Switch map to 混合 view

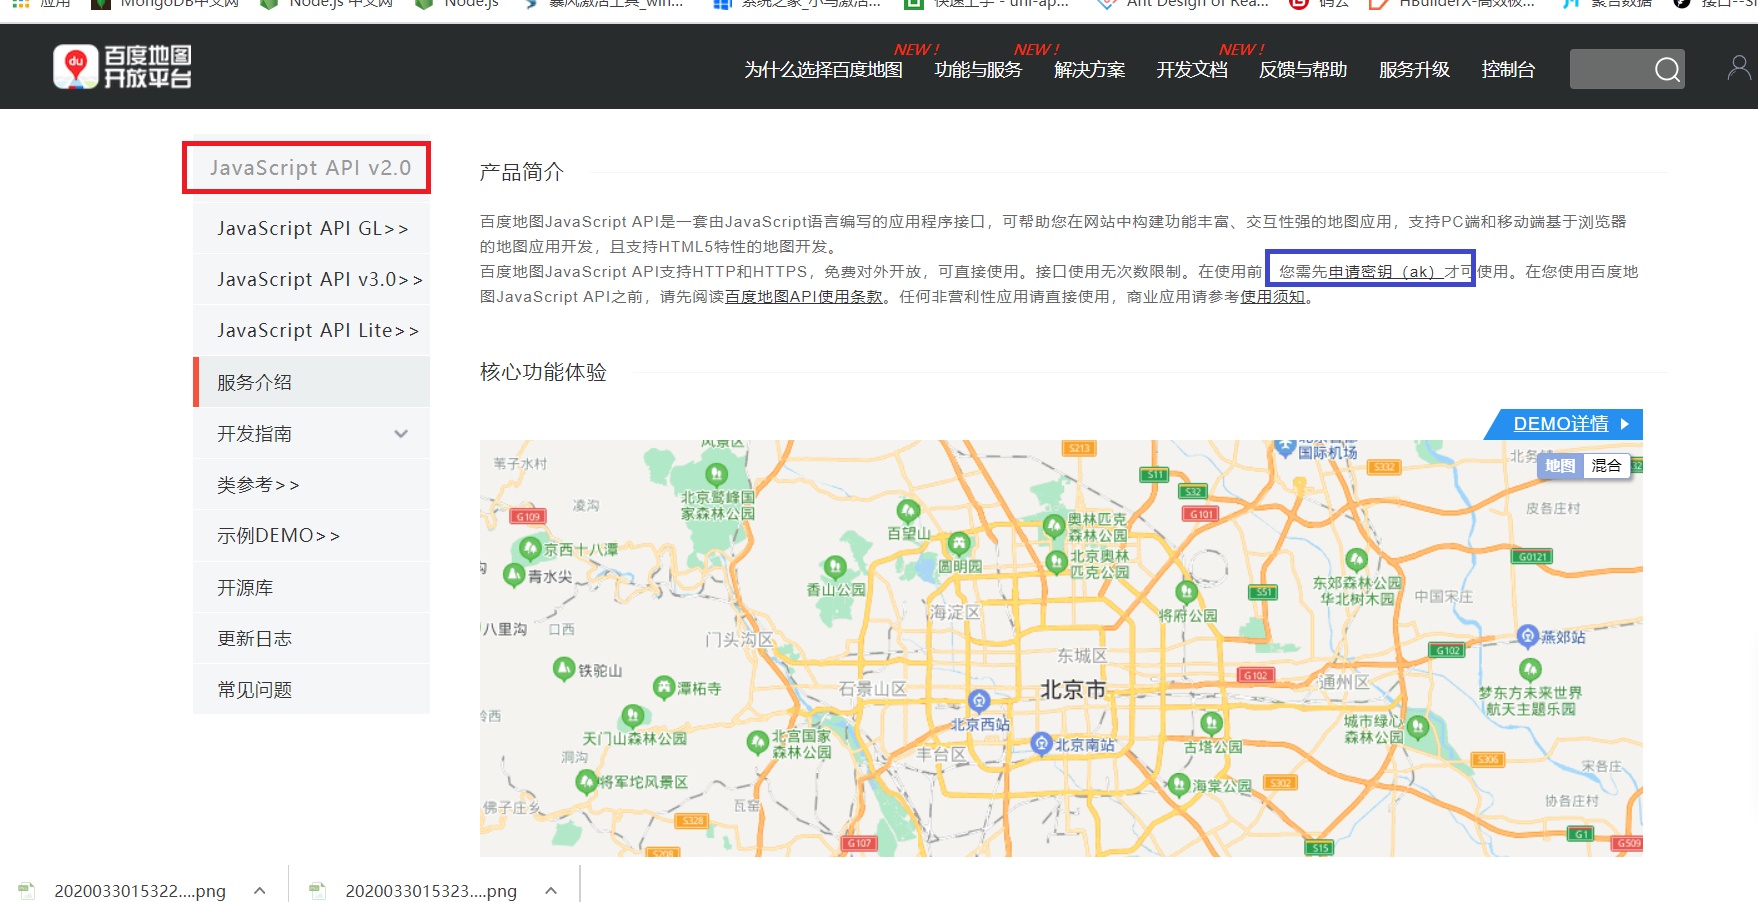[x=1606, y=466]
